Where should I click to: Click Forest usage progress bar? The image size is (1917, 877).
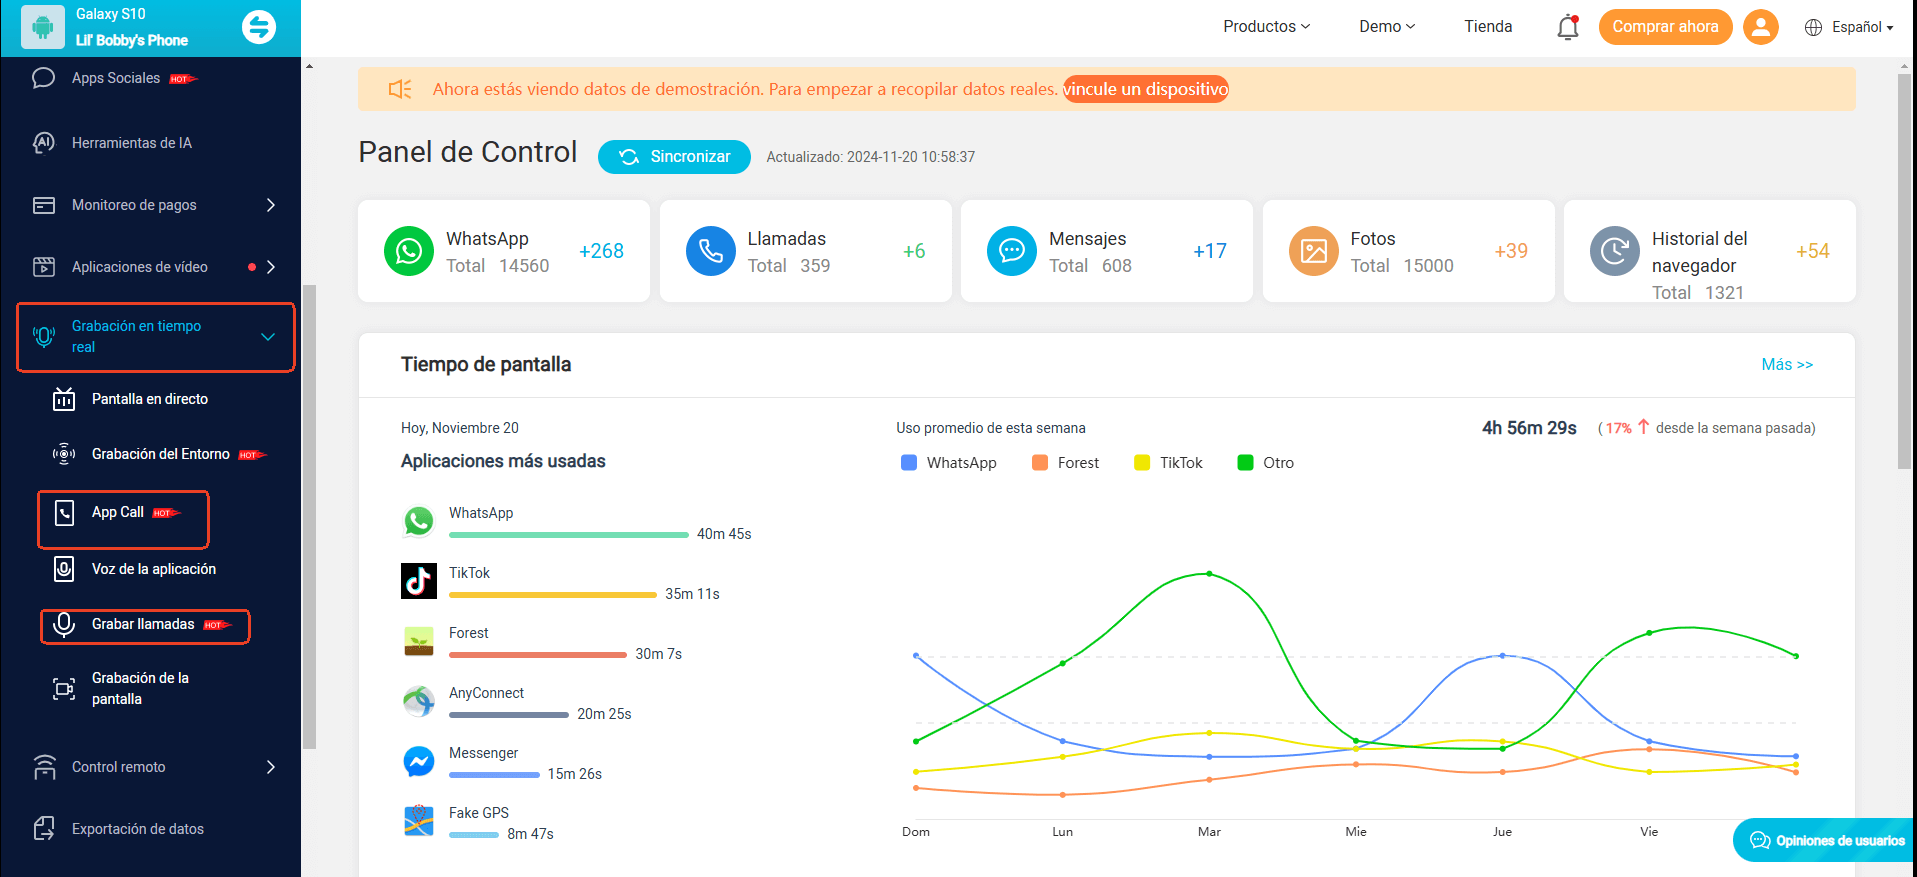[538, 655]
